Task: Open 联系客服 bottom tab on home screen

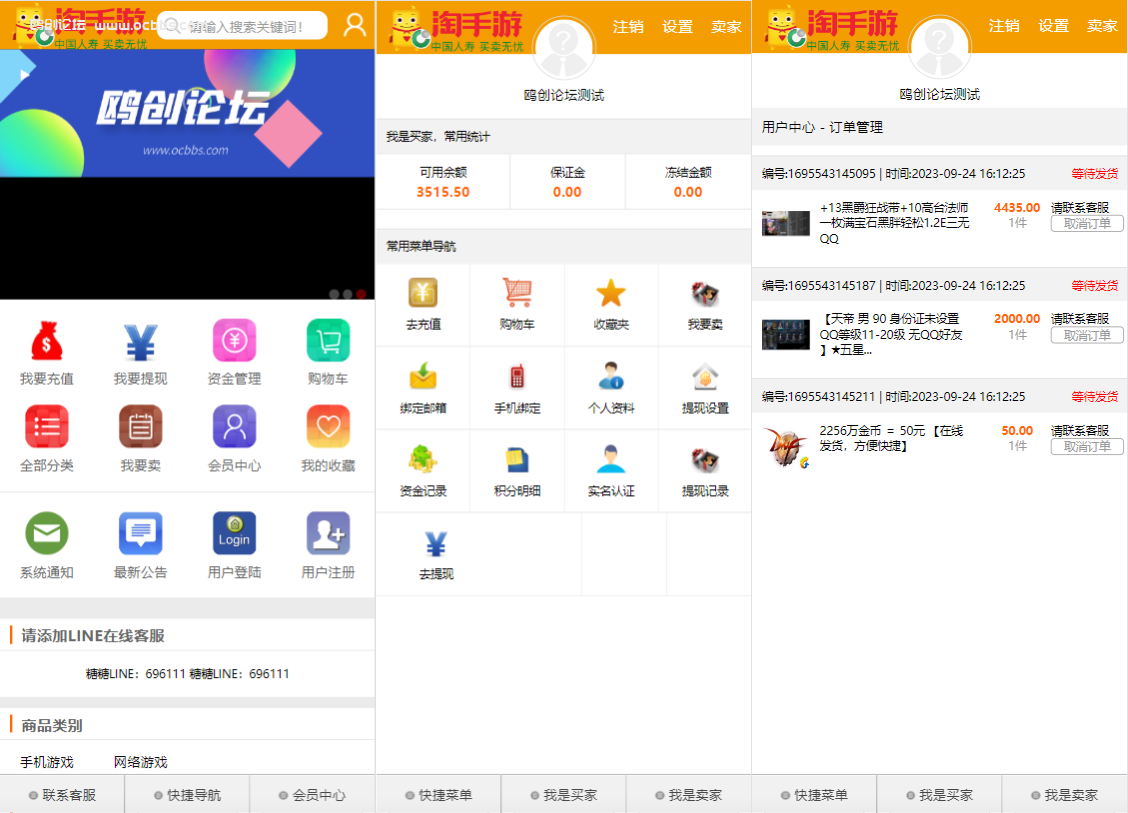Action: (62, 795)
